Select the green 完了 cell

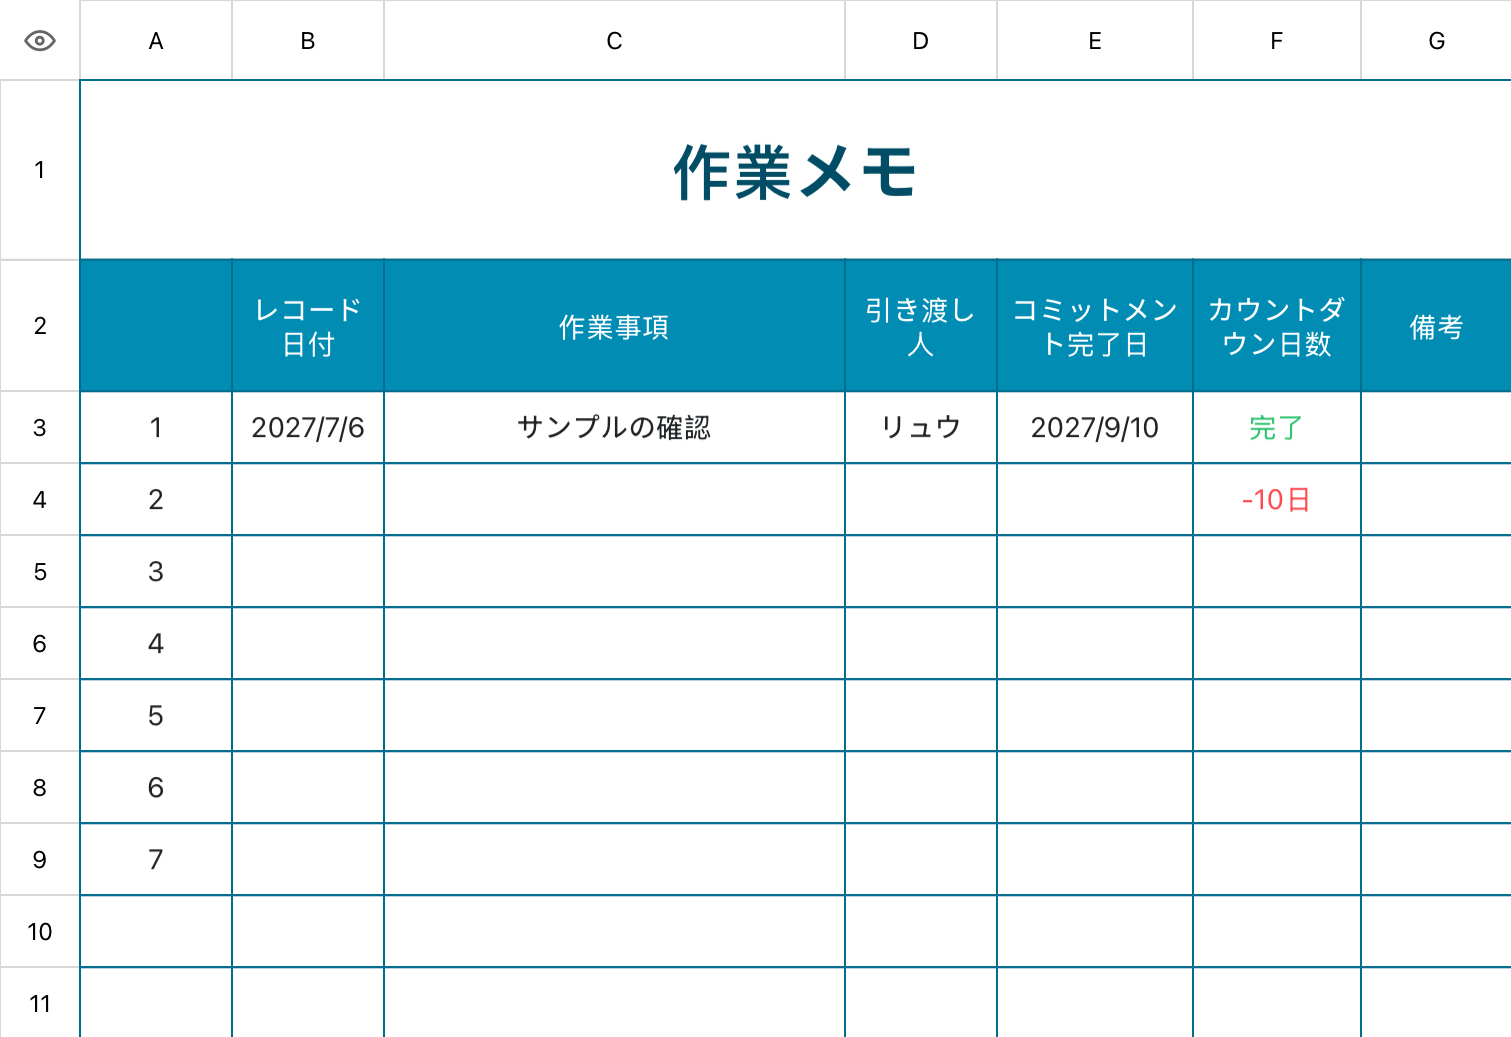(x=1277, y=428)
